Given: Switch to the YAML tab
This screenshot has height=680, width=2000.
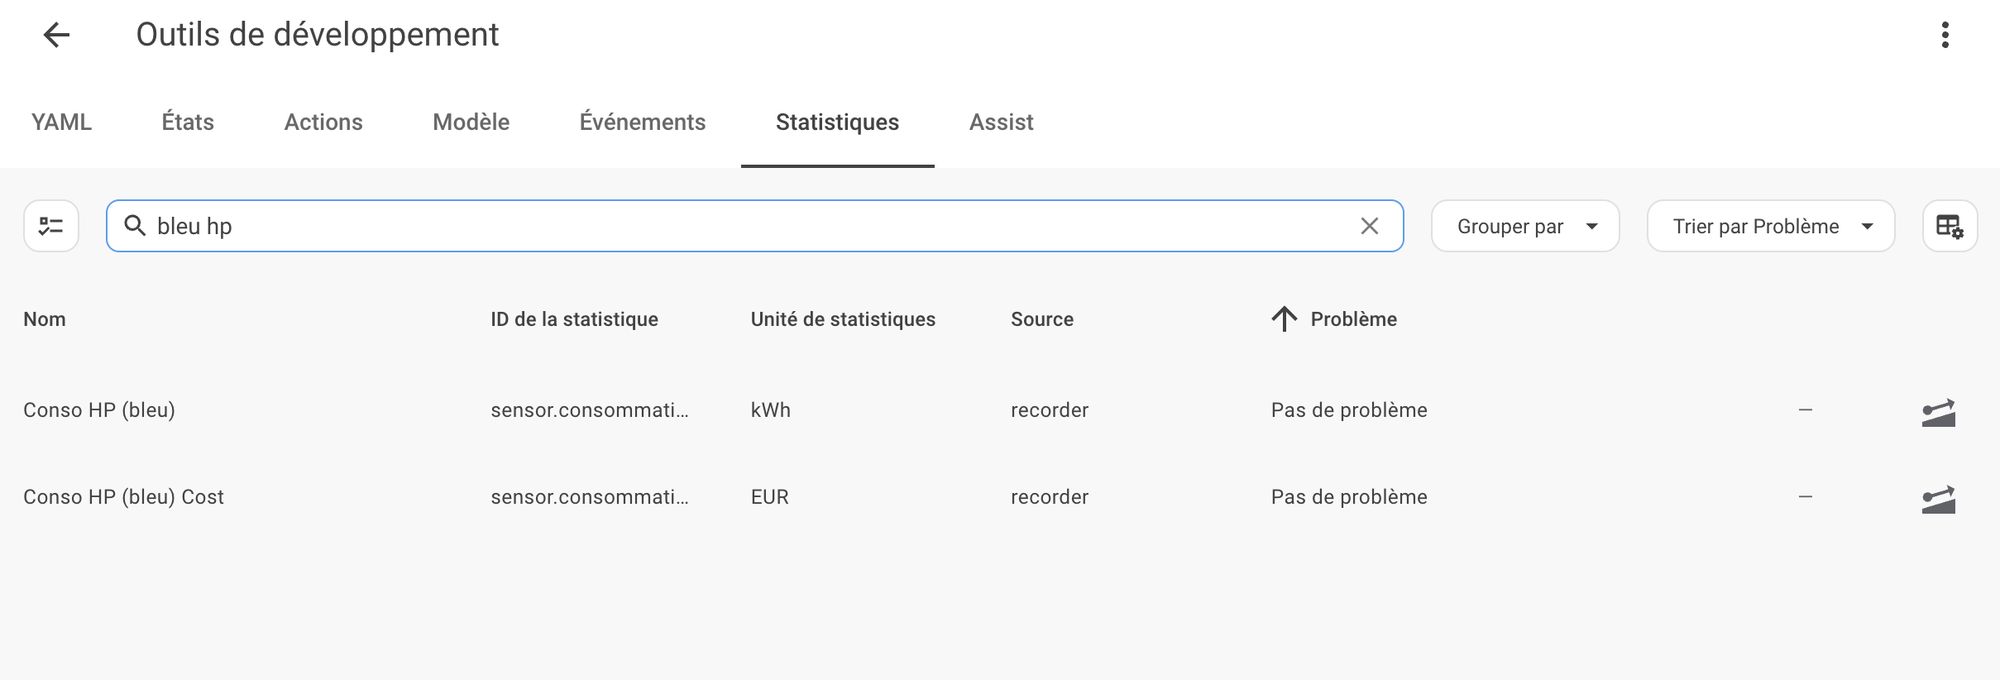Looking at the screenshot, I should click(x=61, y=122).
